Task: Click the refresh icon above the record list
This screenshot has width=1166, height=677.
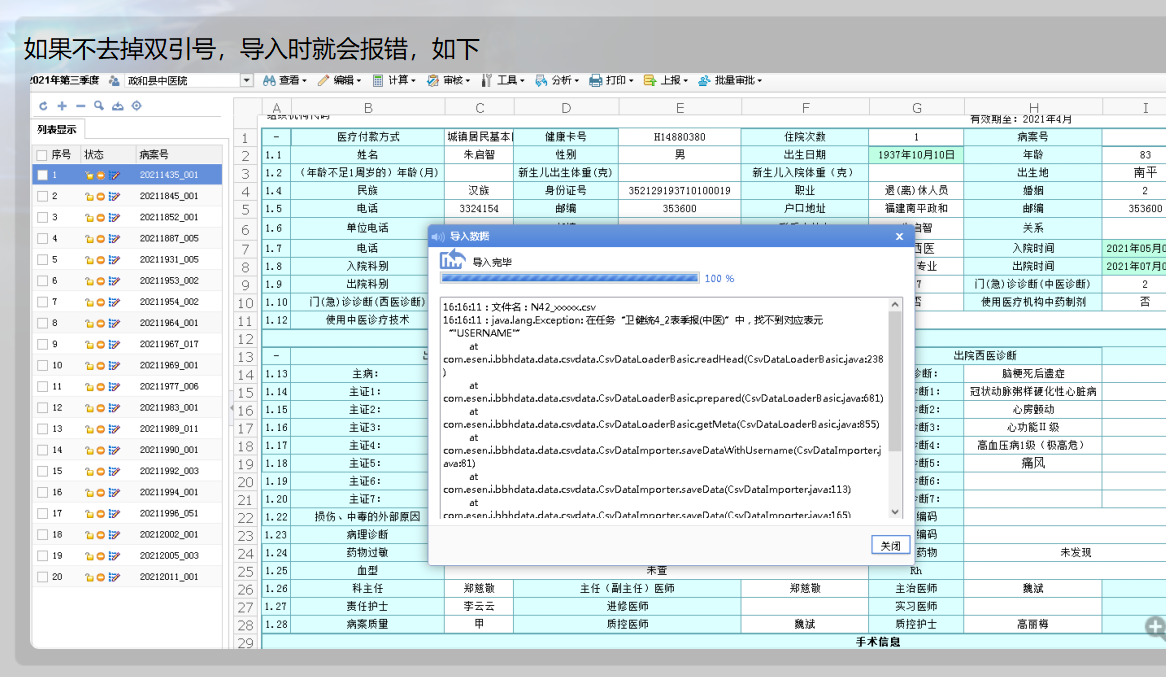Action: [x=43, y=106]
